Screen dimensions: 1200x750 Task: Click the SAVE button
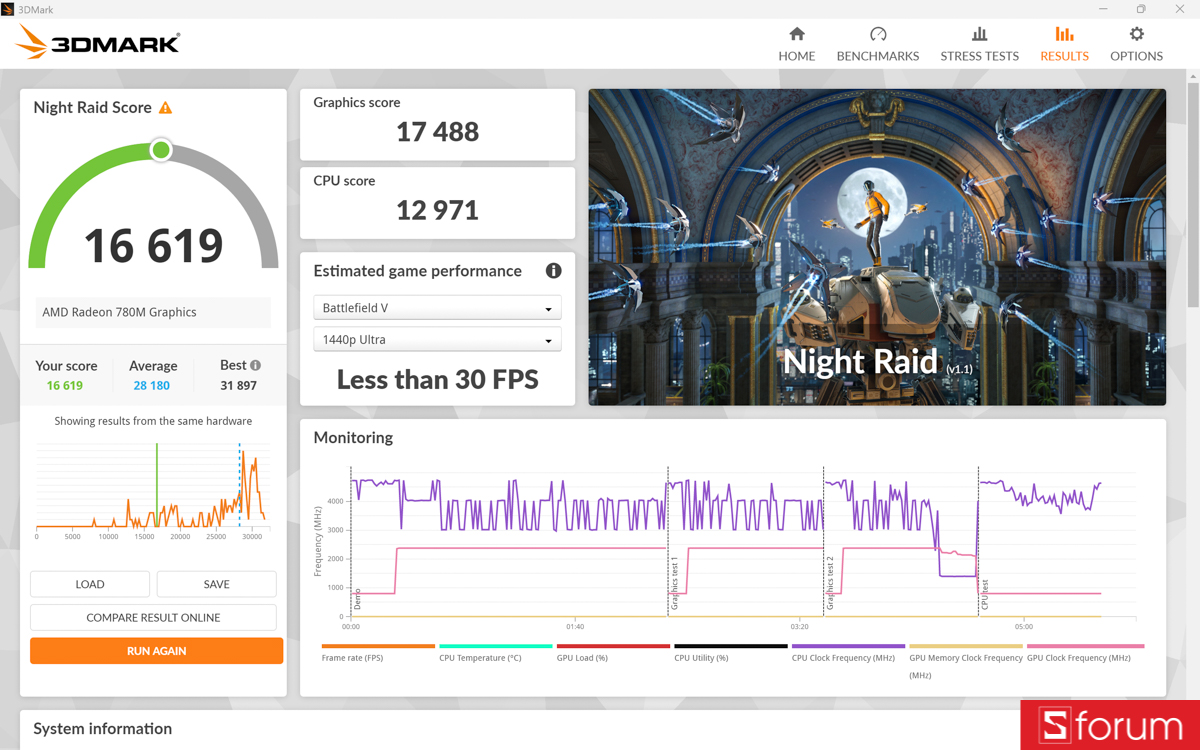point(216,584)
